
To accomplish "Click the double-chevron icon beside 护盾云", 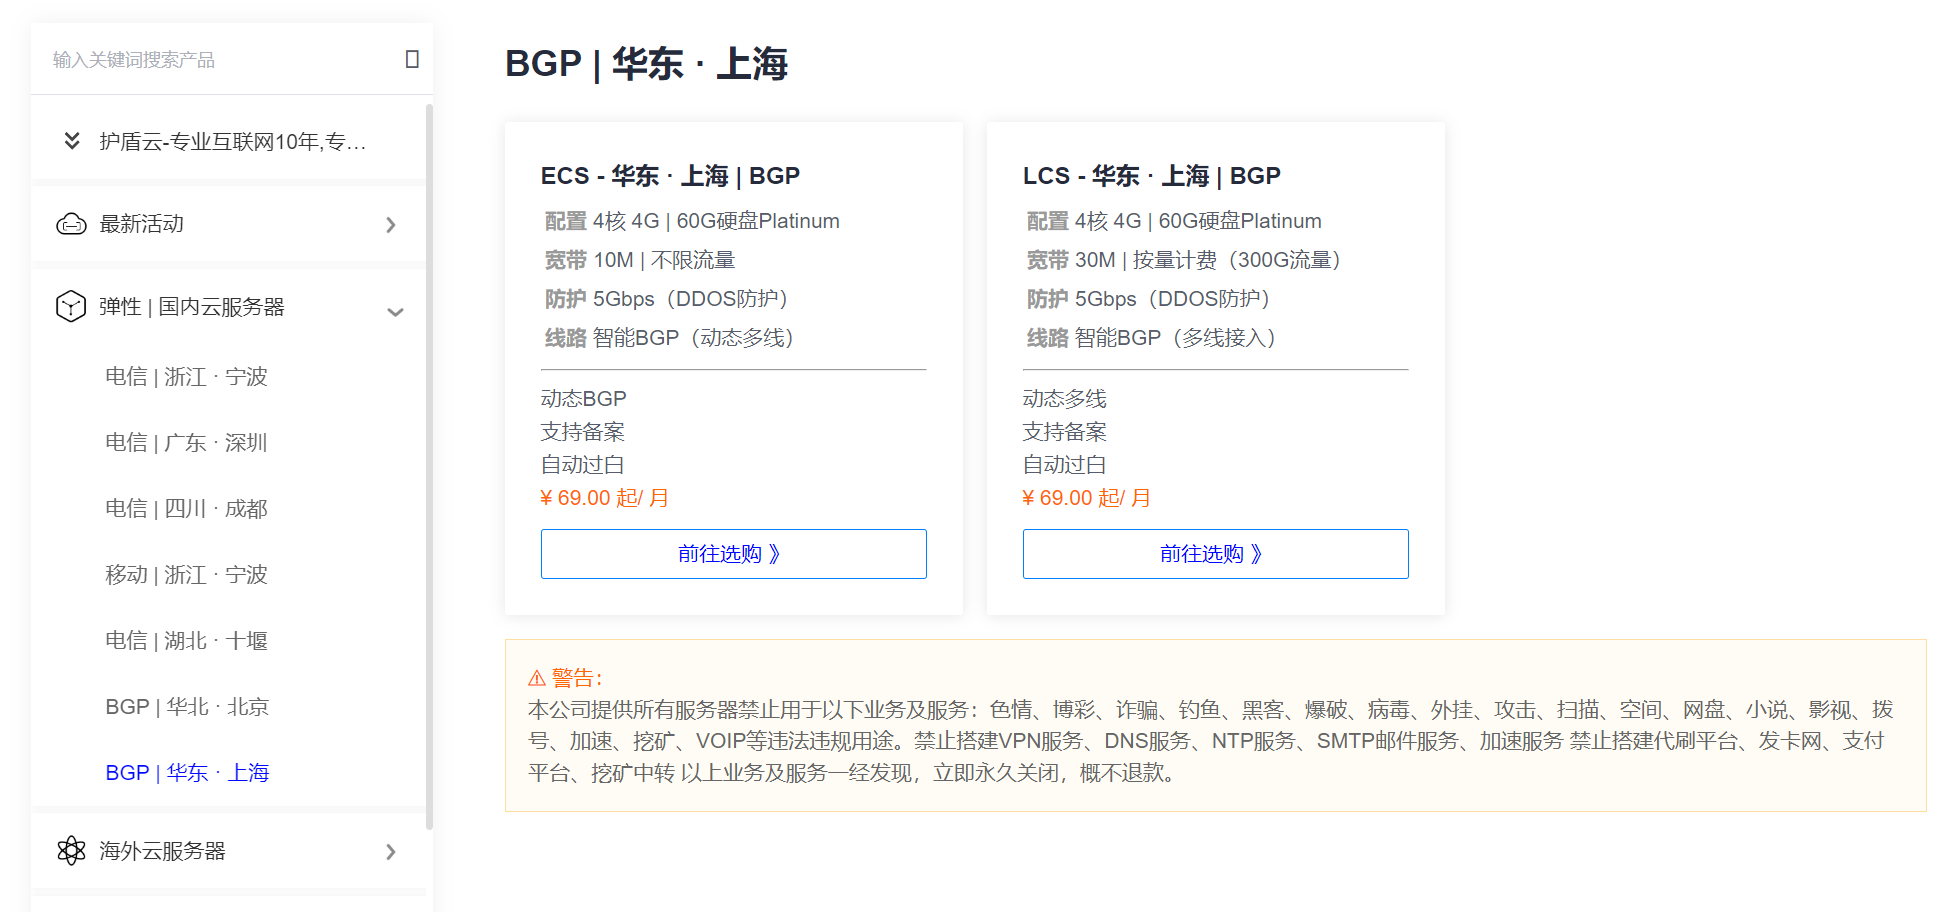I will click(x=72, y=140).
